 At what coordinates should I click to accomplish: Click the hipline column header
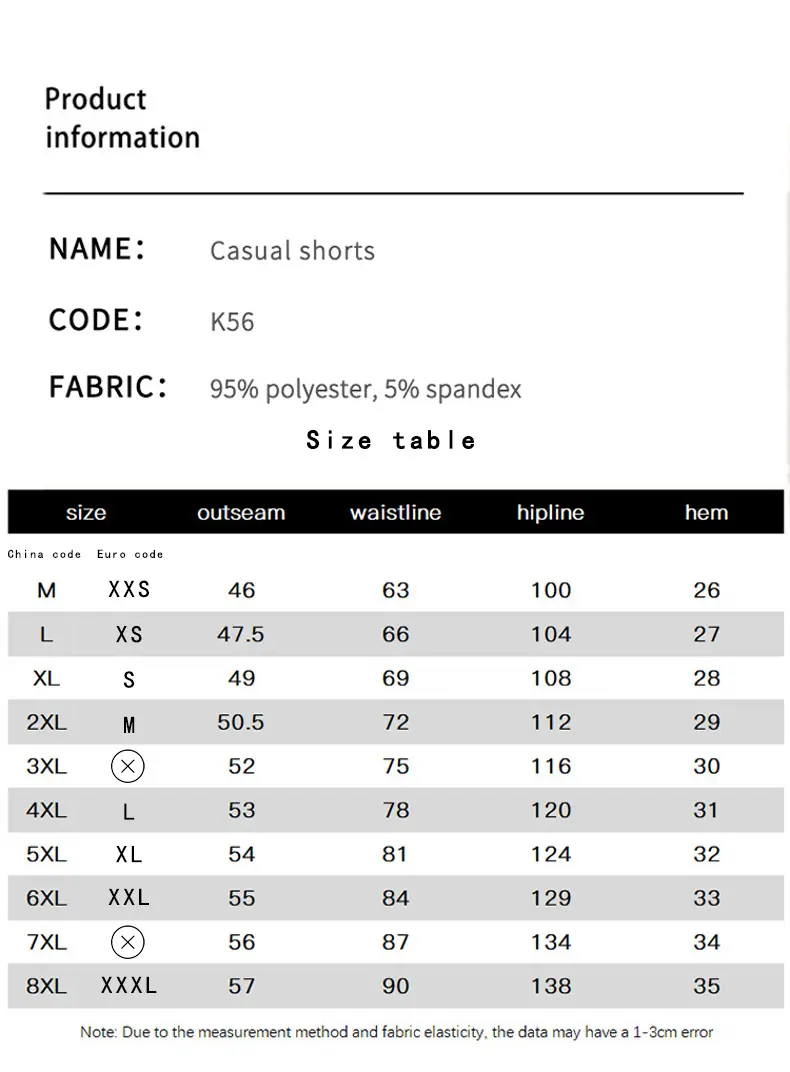(x=551, y=512)
